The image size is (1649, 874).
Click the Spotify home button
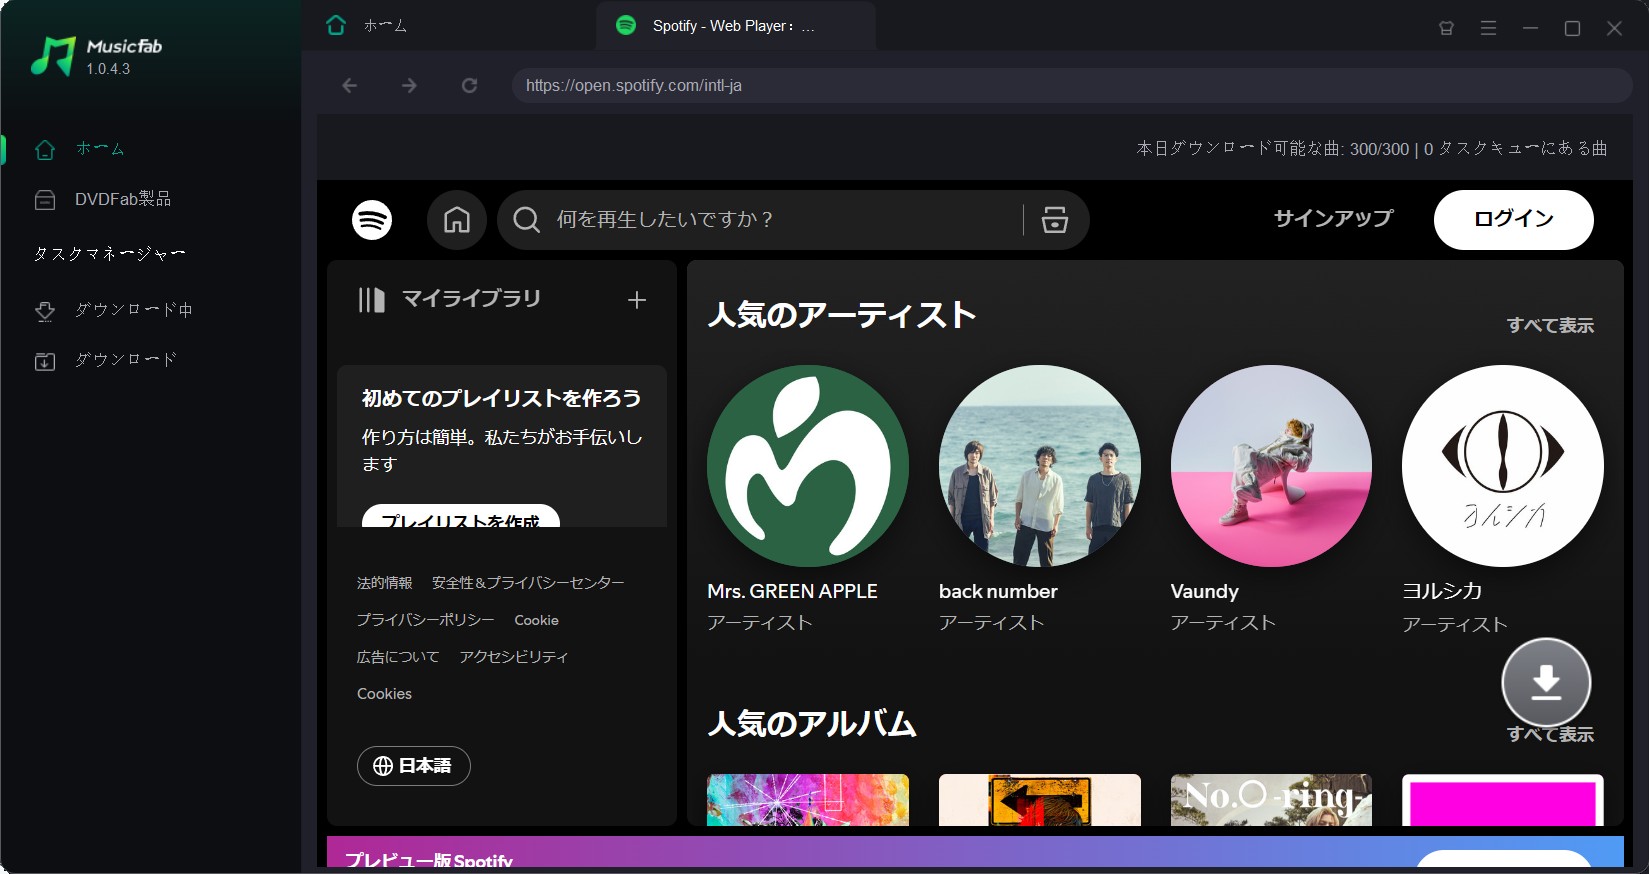pos(457,219)
